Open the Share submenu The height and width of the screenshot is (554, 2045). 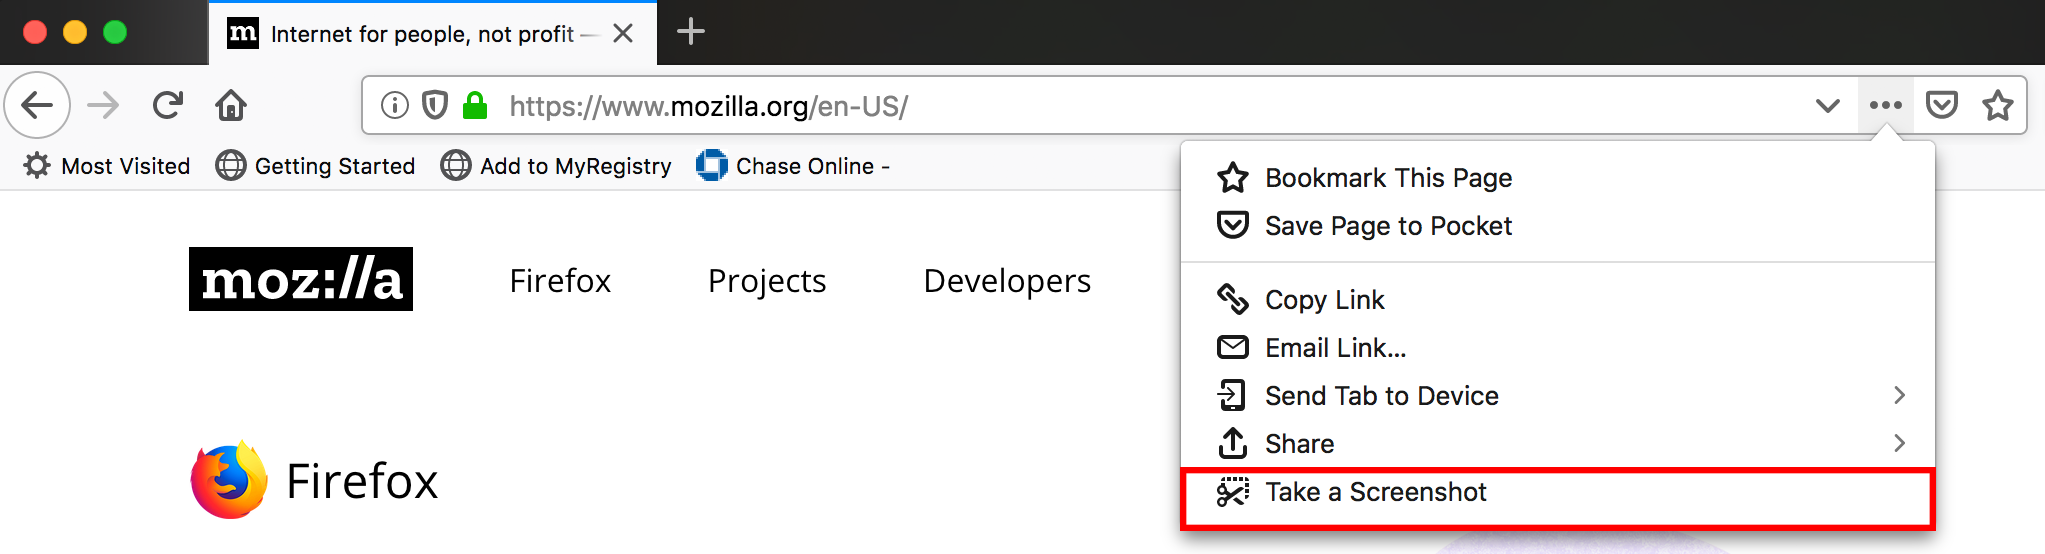(1558, 444)
